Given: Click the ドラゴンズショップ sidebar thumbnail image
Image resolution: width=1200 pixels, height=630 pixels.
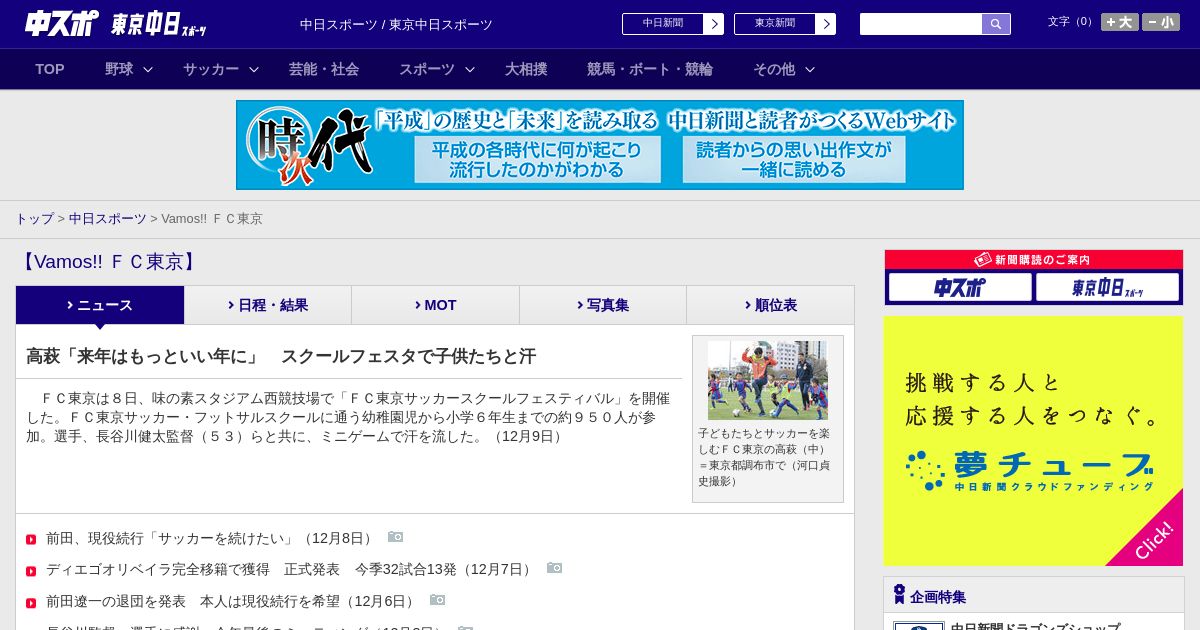Looking at the screenshot, I should click(x=919, y=626).
